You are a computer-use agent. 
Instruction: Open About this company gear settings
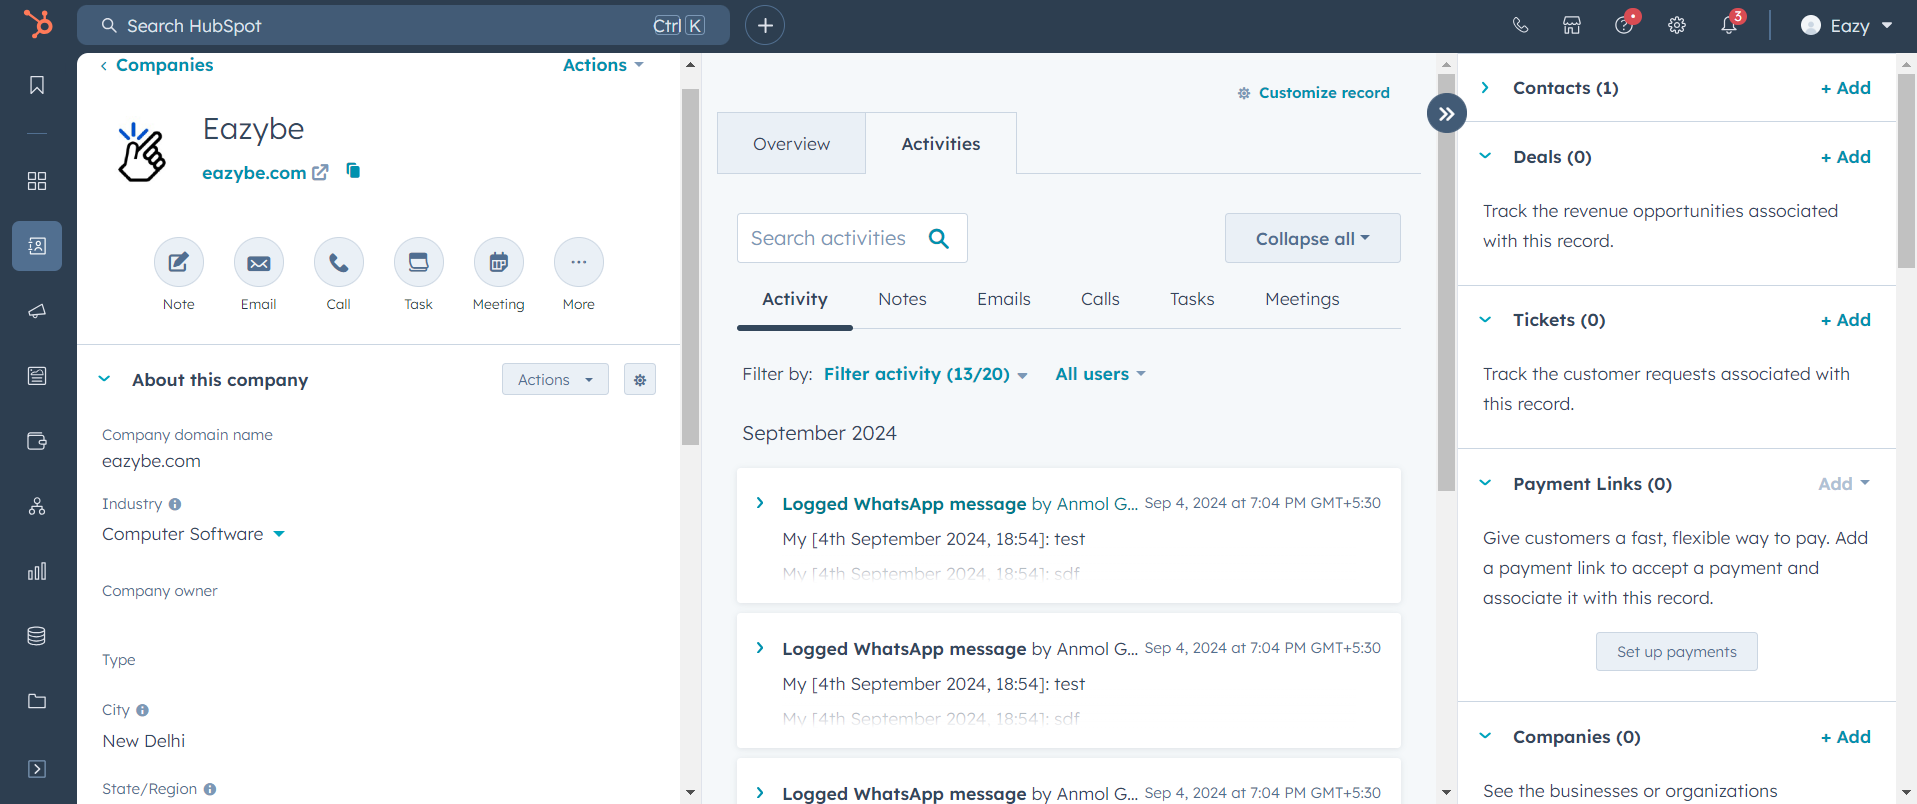pos(640,380)
